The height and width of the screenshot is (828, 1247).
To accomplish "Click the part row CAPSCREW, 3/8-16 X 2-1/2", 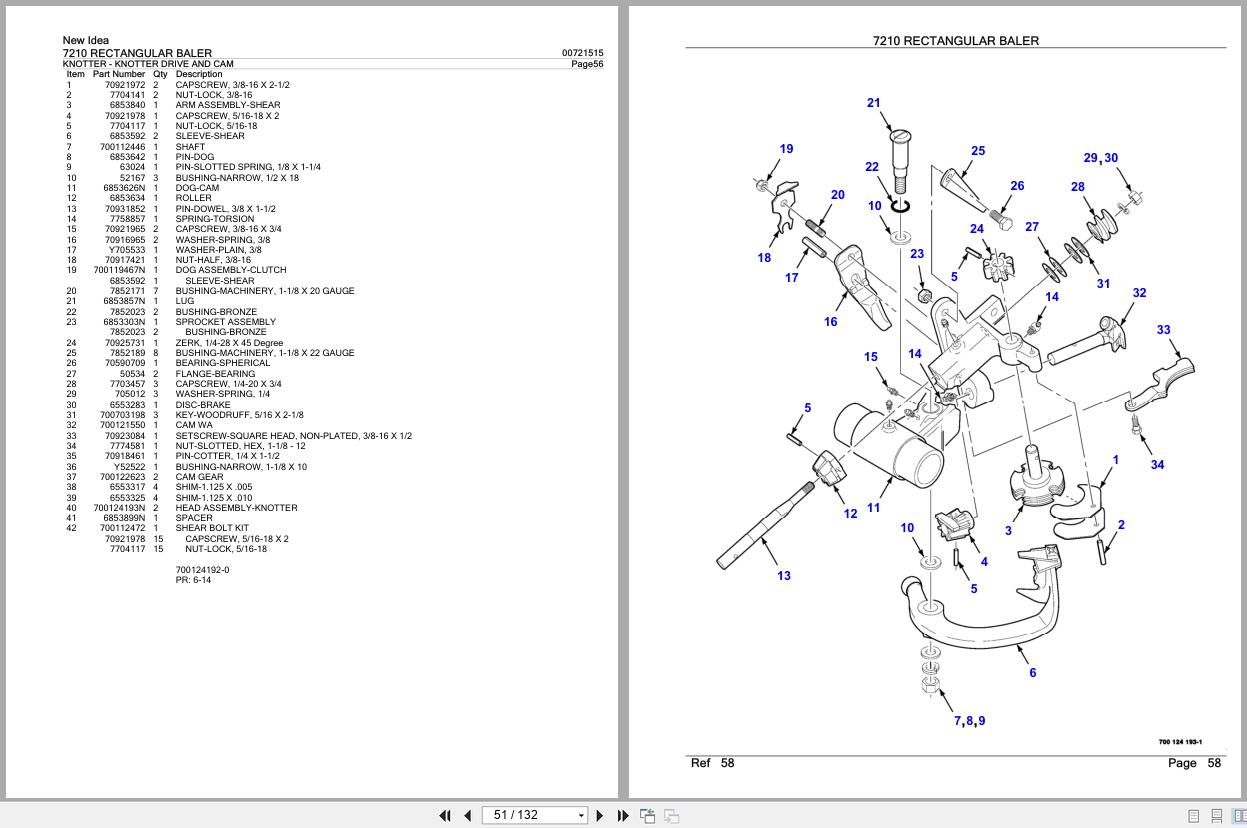I will click(x=177, y=85).
